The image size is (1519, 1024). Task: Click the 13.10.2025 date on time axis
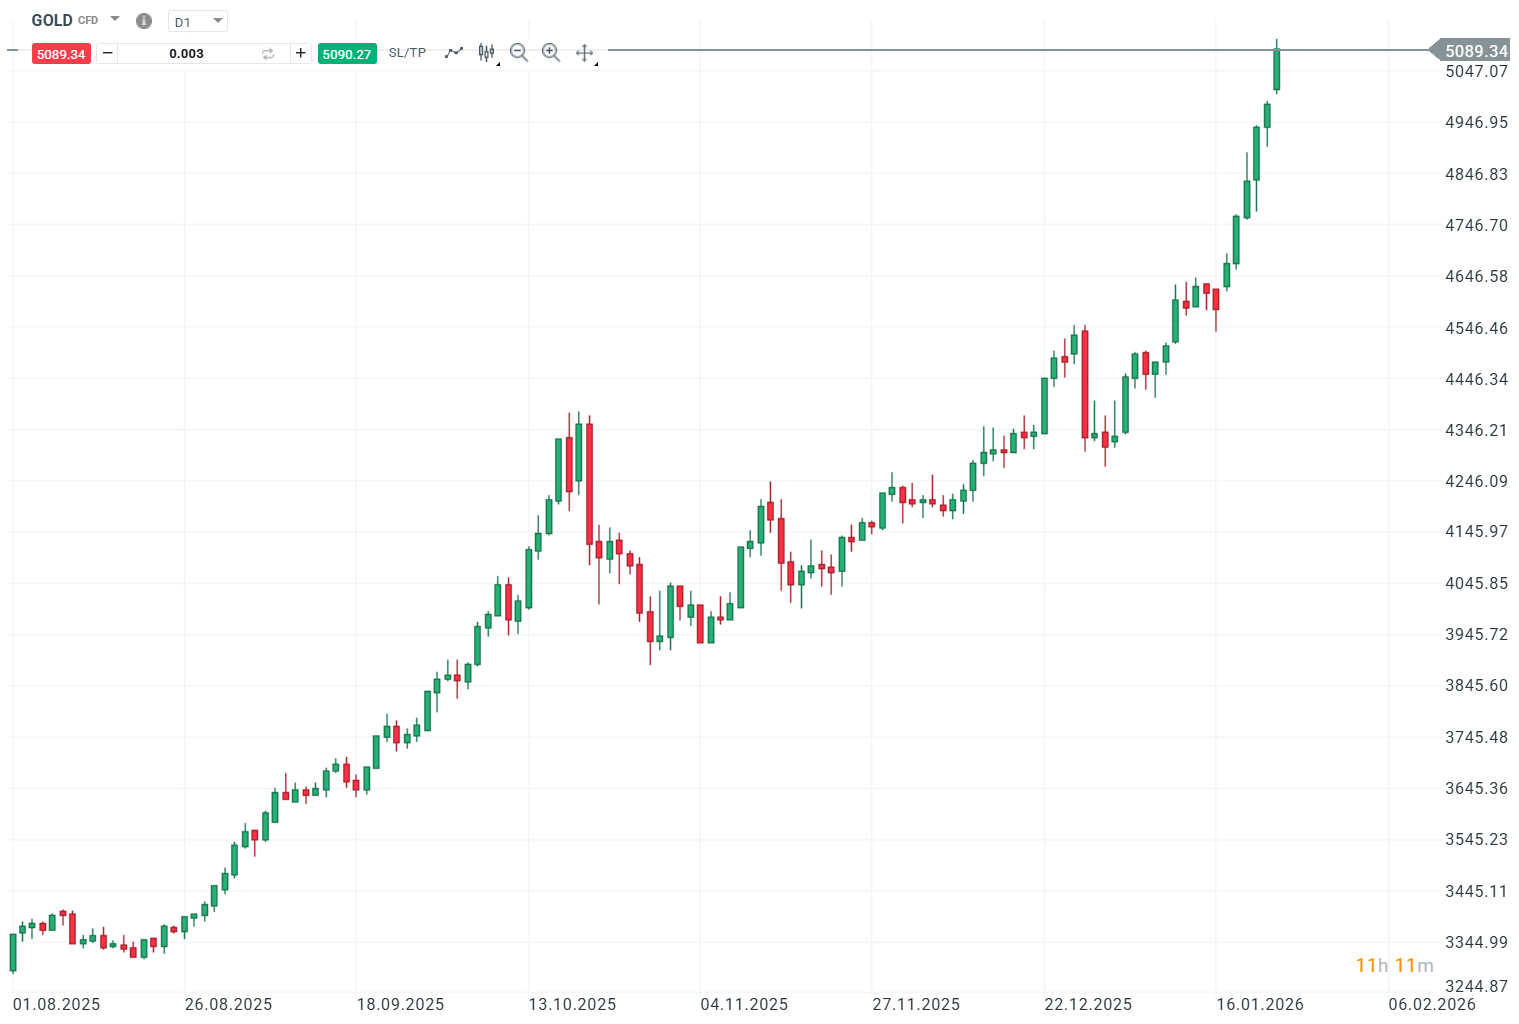pos(572,1004)
